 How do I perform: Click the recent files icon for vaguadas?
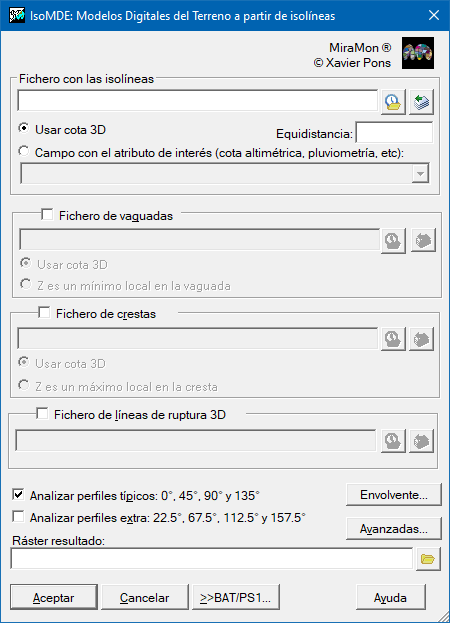pyautogui.click(x=393, y=240)
